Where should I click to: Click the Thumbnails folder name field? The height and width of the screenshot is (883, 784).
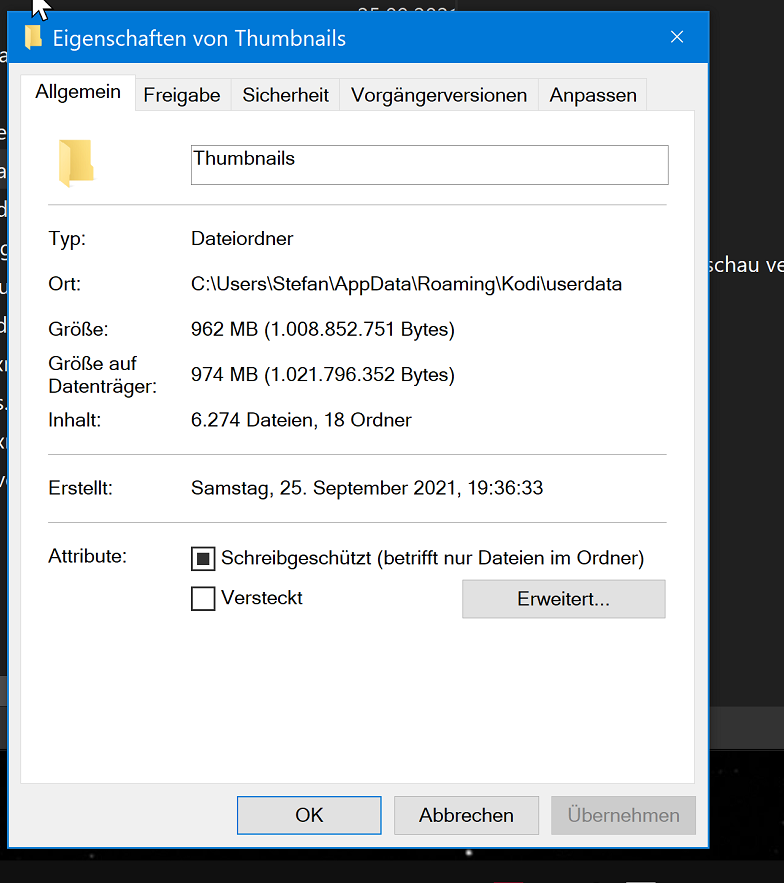[430, 165]
